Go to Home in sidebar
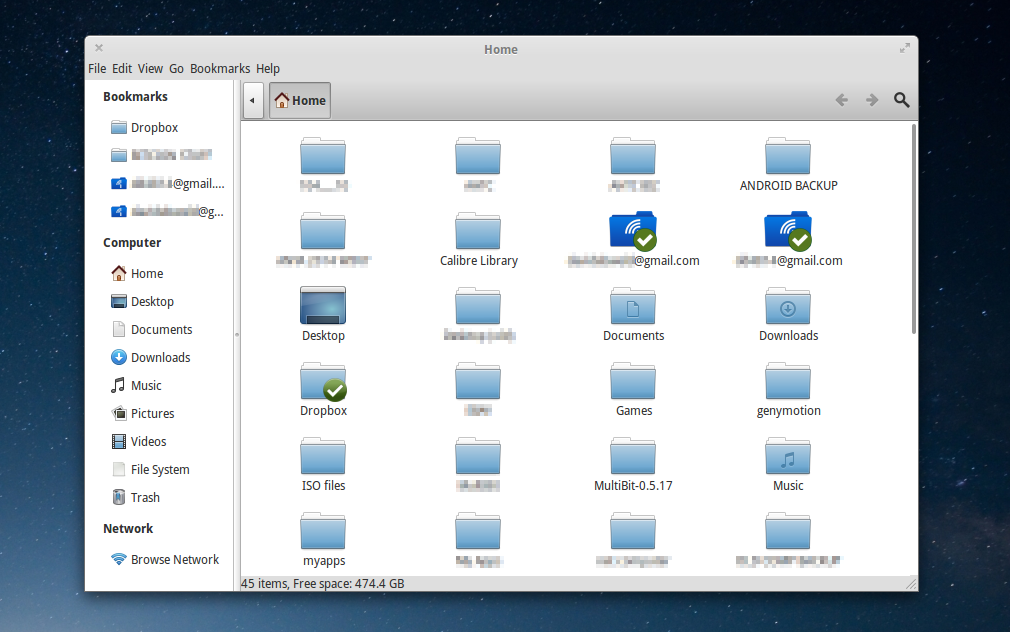Viewport: 1010px width, 632px height. pyautogui.click(x=137, y=274)
